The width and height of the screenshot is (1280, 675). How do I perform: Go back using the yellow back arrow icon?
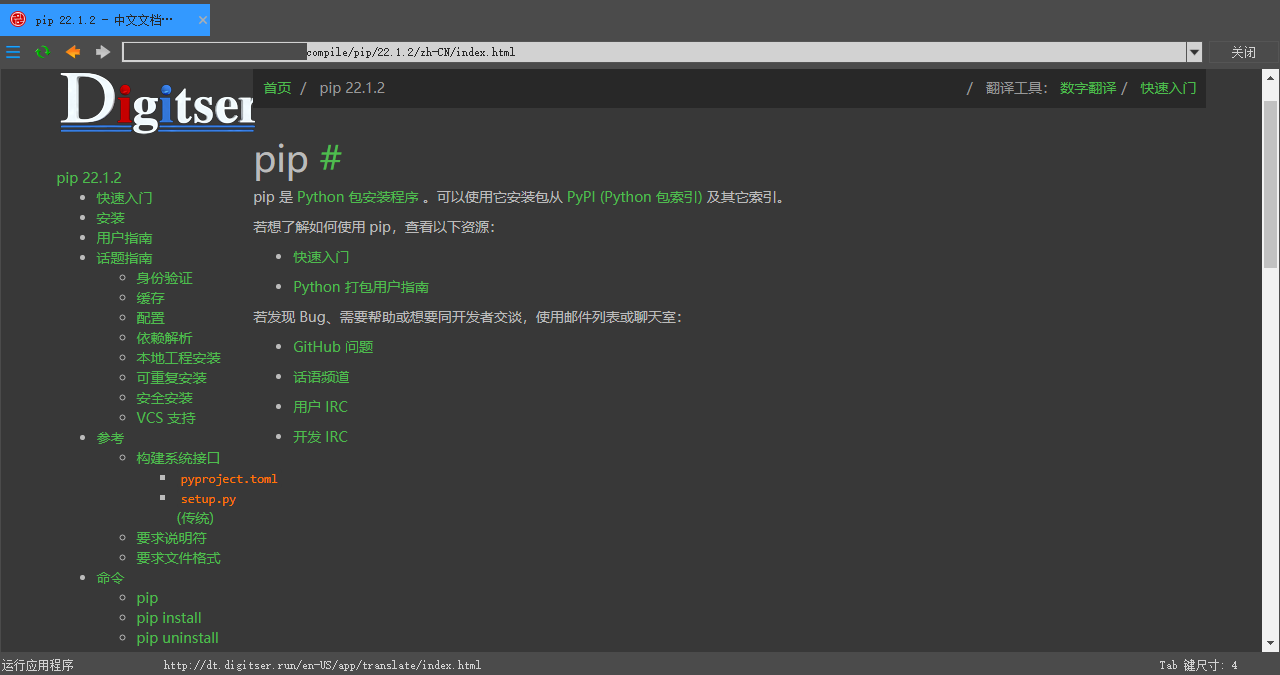pyautogui.click(x=71, y=51)
